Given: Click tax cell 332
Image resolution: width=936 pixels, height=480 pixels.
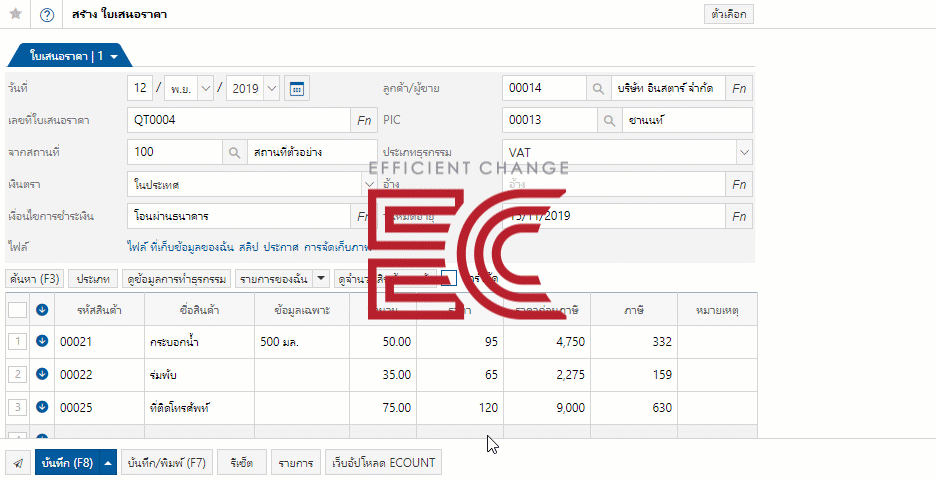Looking at the screenshot, I should (x=634, y=342).
